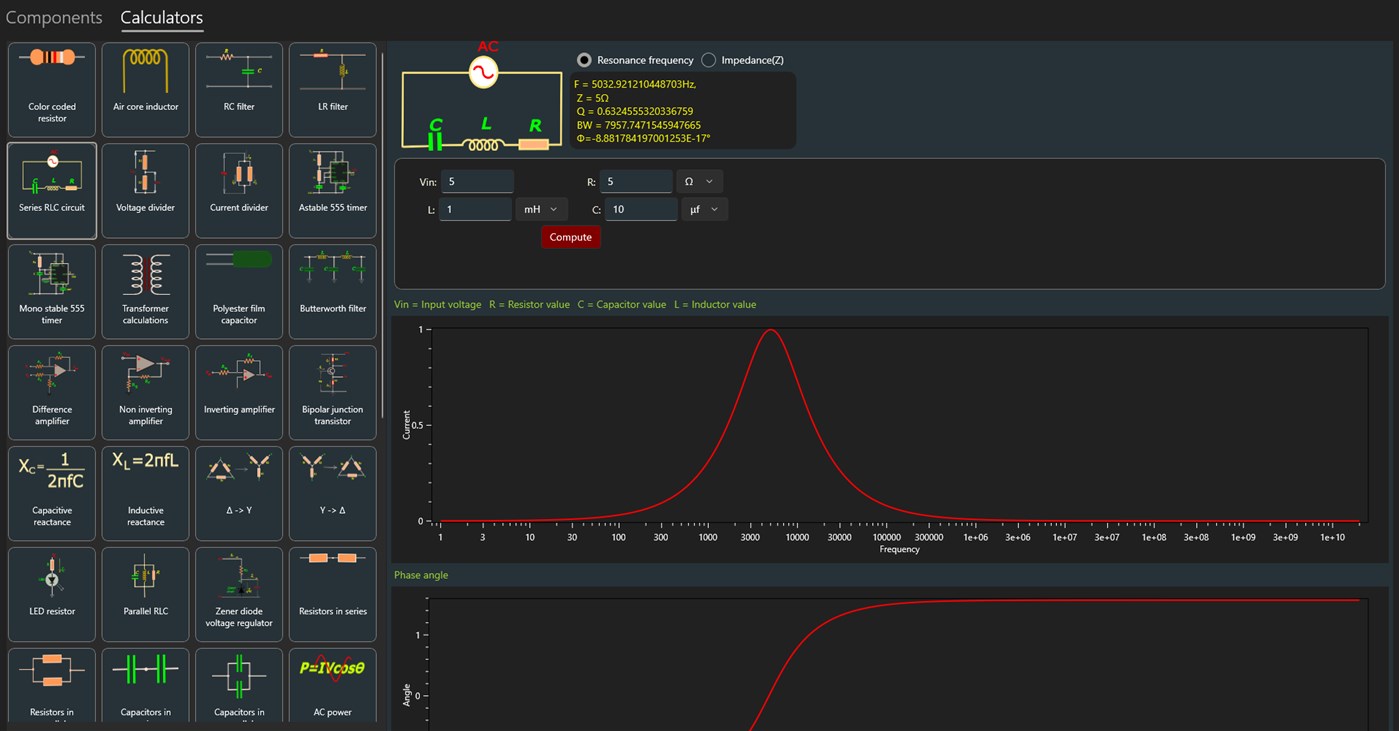Open the Voltage divider calculator
Image resolution: width=1399 pixels, height=731 pixels.
pyautogui.click(x=146, y=191)
